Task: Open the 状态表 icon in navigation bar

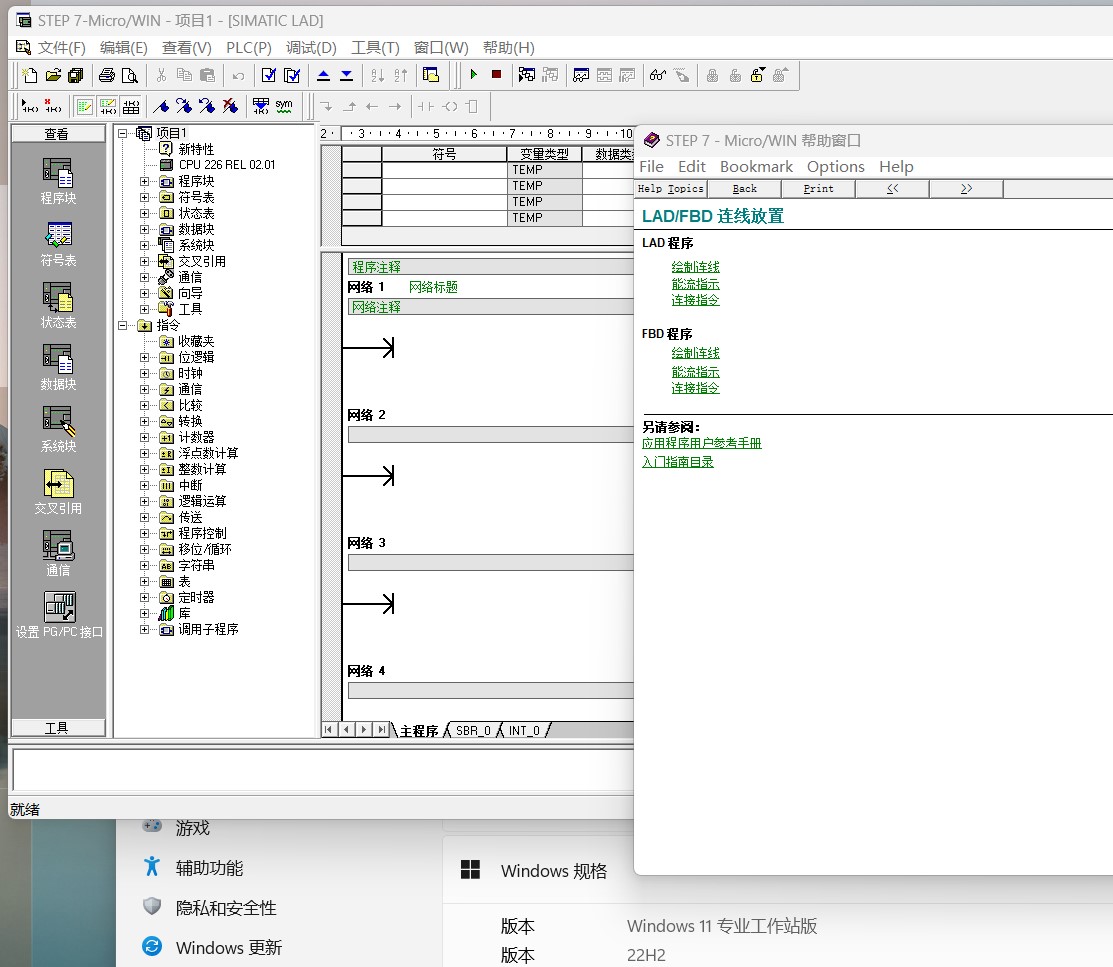Action: 58,298
